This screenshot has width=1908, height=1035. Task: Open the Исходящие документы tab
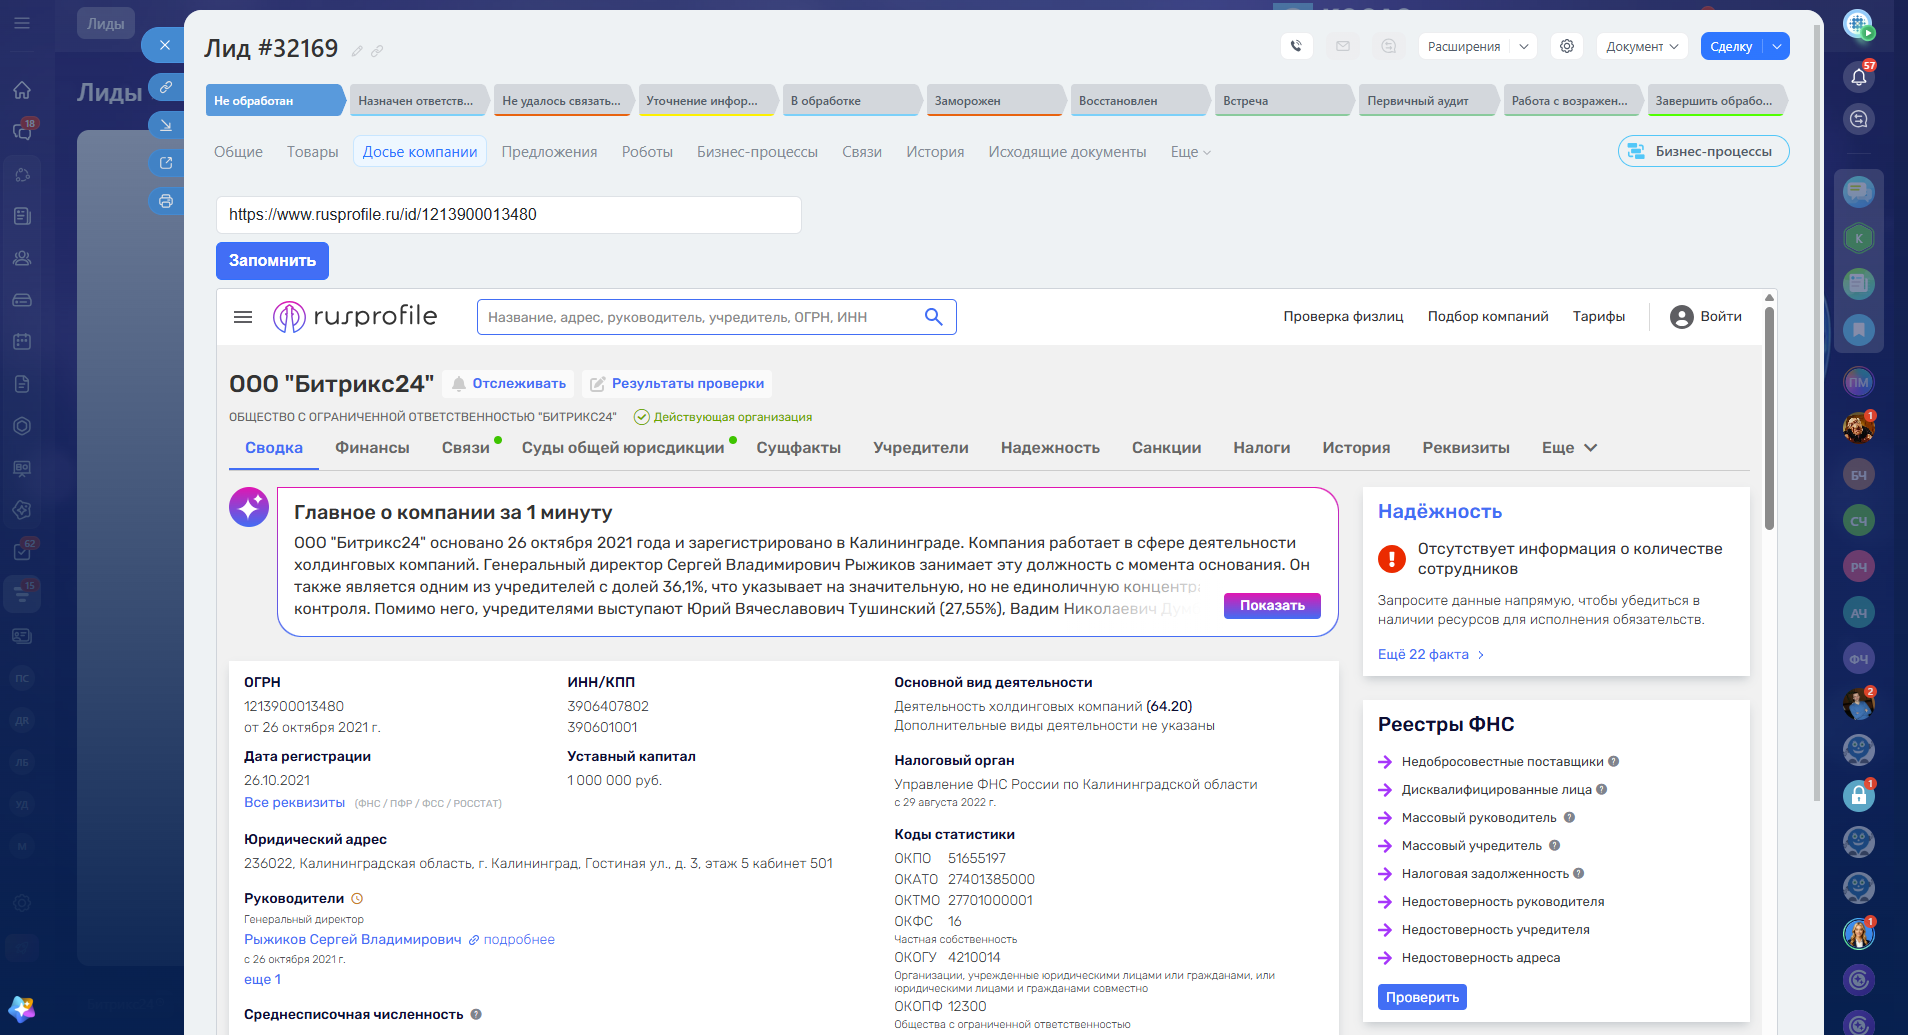(1067, 152)
